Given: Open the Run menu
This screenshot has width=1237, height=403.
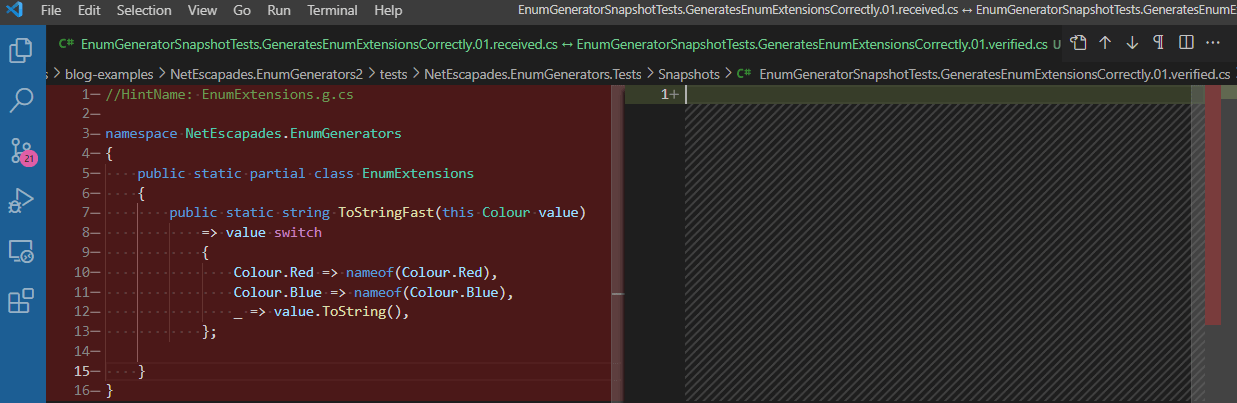Looking at the screenshot, I should click(279, 11).
